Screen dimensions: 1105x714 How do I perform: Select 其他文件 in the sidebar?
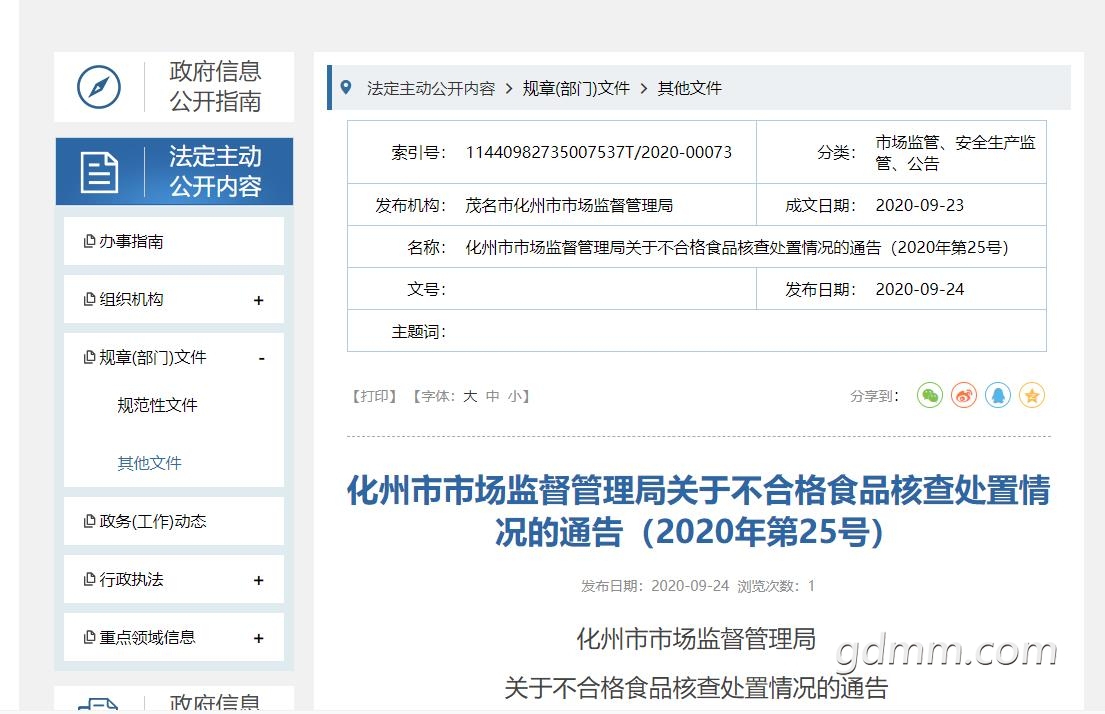click(149, 462)
